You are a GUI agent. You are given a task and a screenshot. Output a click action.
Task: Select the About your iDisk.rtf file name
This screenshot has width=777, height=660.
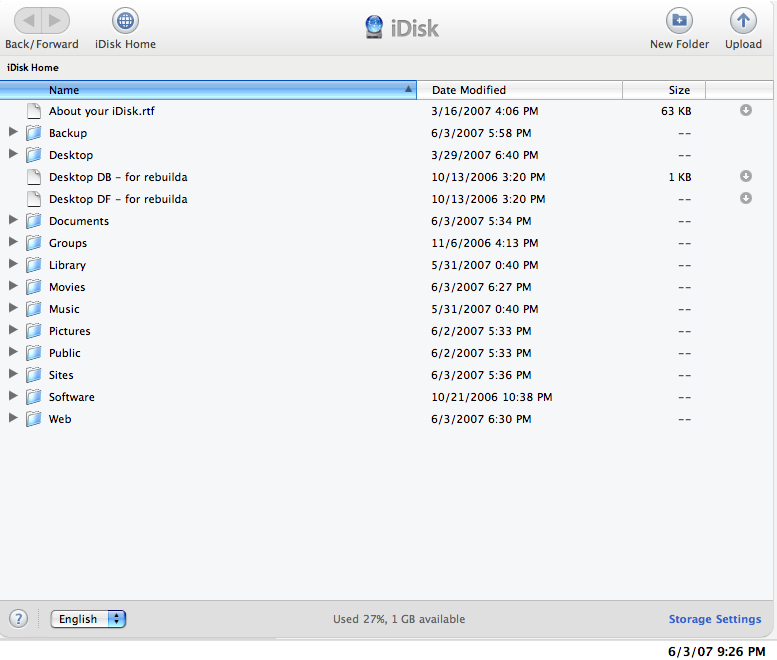point(102,111)
